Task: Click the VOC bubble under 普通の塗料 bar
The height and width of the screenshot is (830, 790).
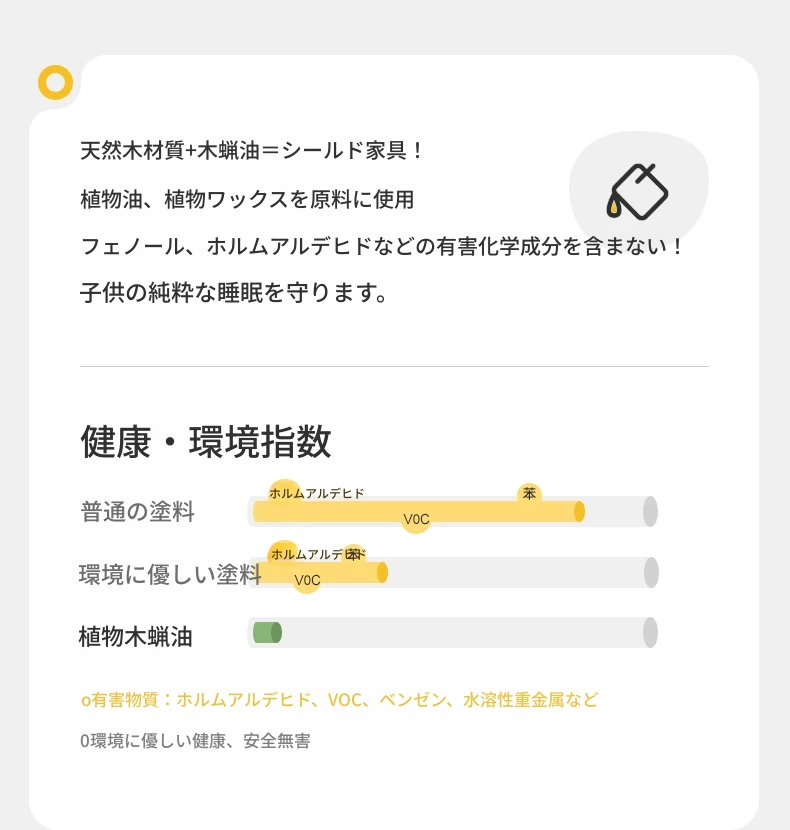Action: click(x=416, y=519)
